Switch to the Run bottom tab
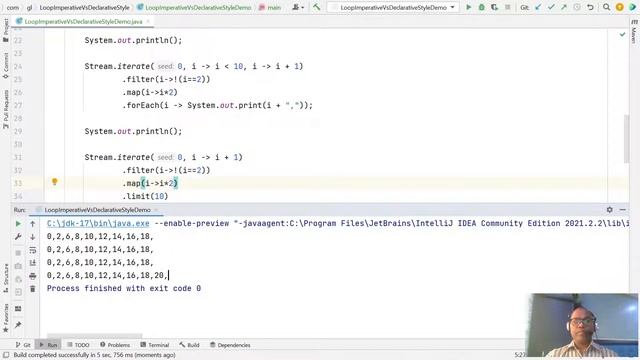The width and height of the screenshot is (640, 360). click(x=48, y=345)
